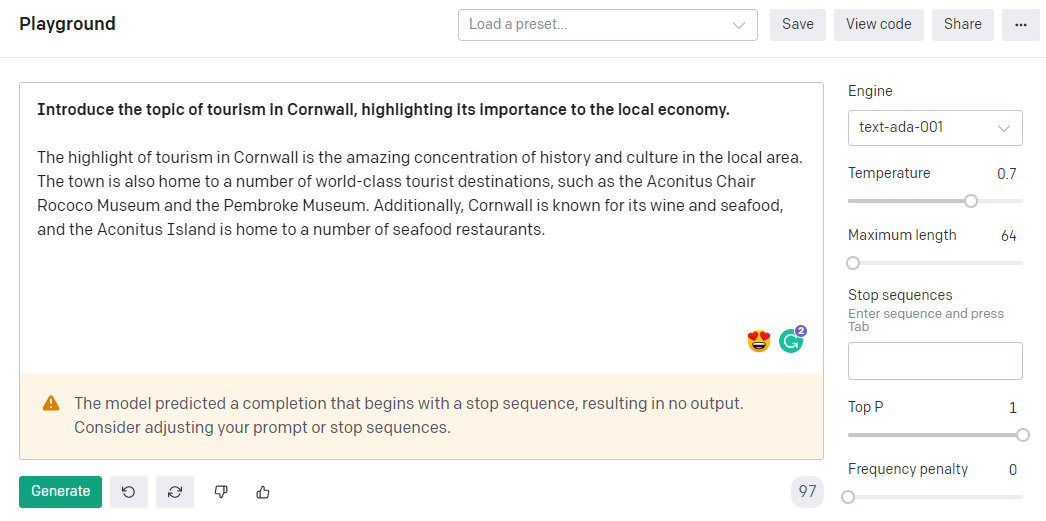1046x521 pixels.
Task: Click the Save button
Action: (x=798, y=25)
